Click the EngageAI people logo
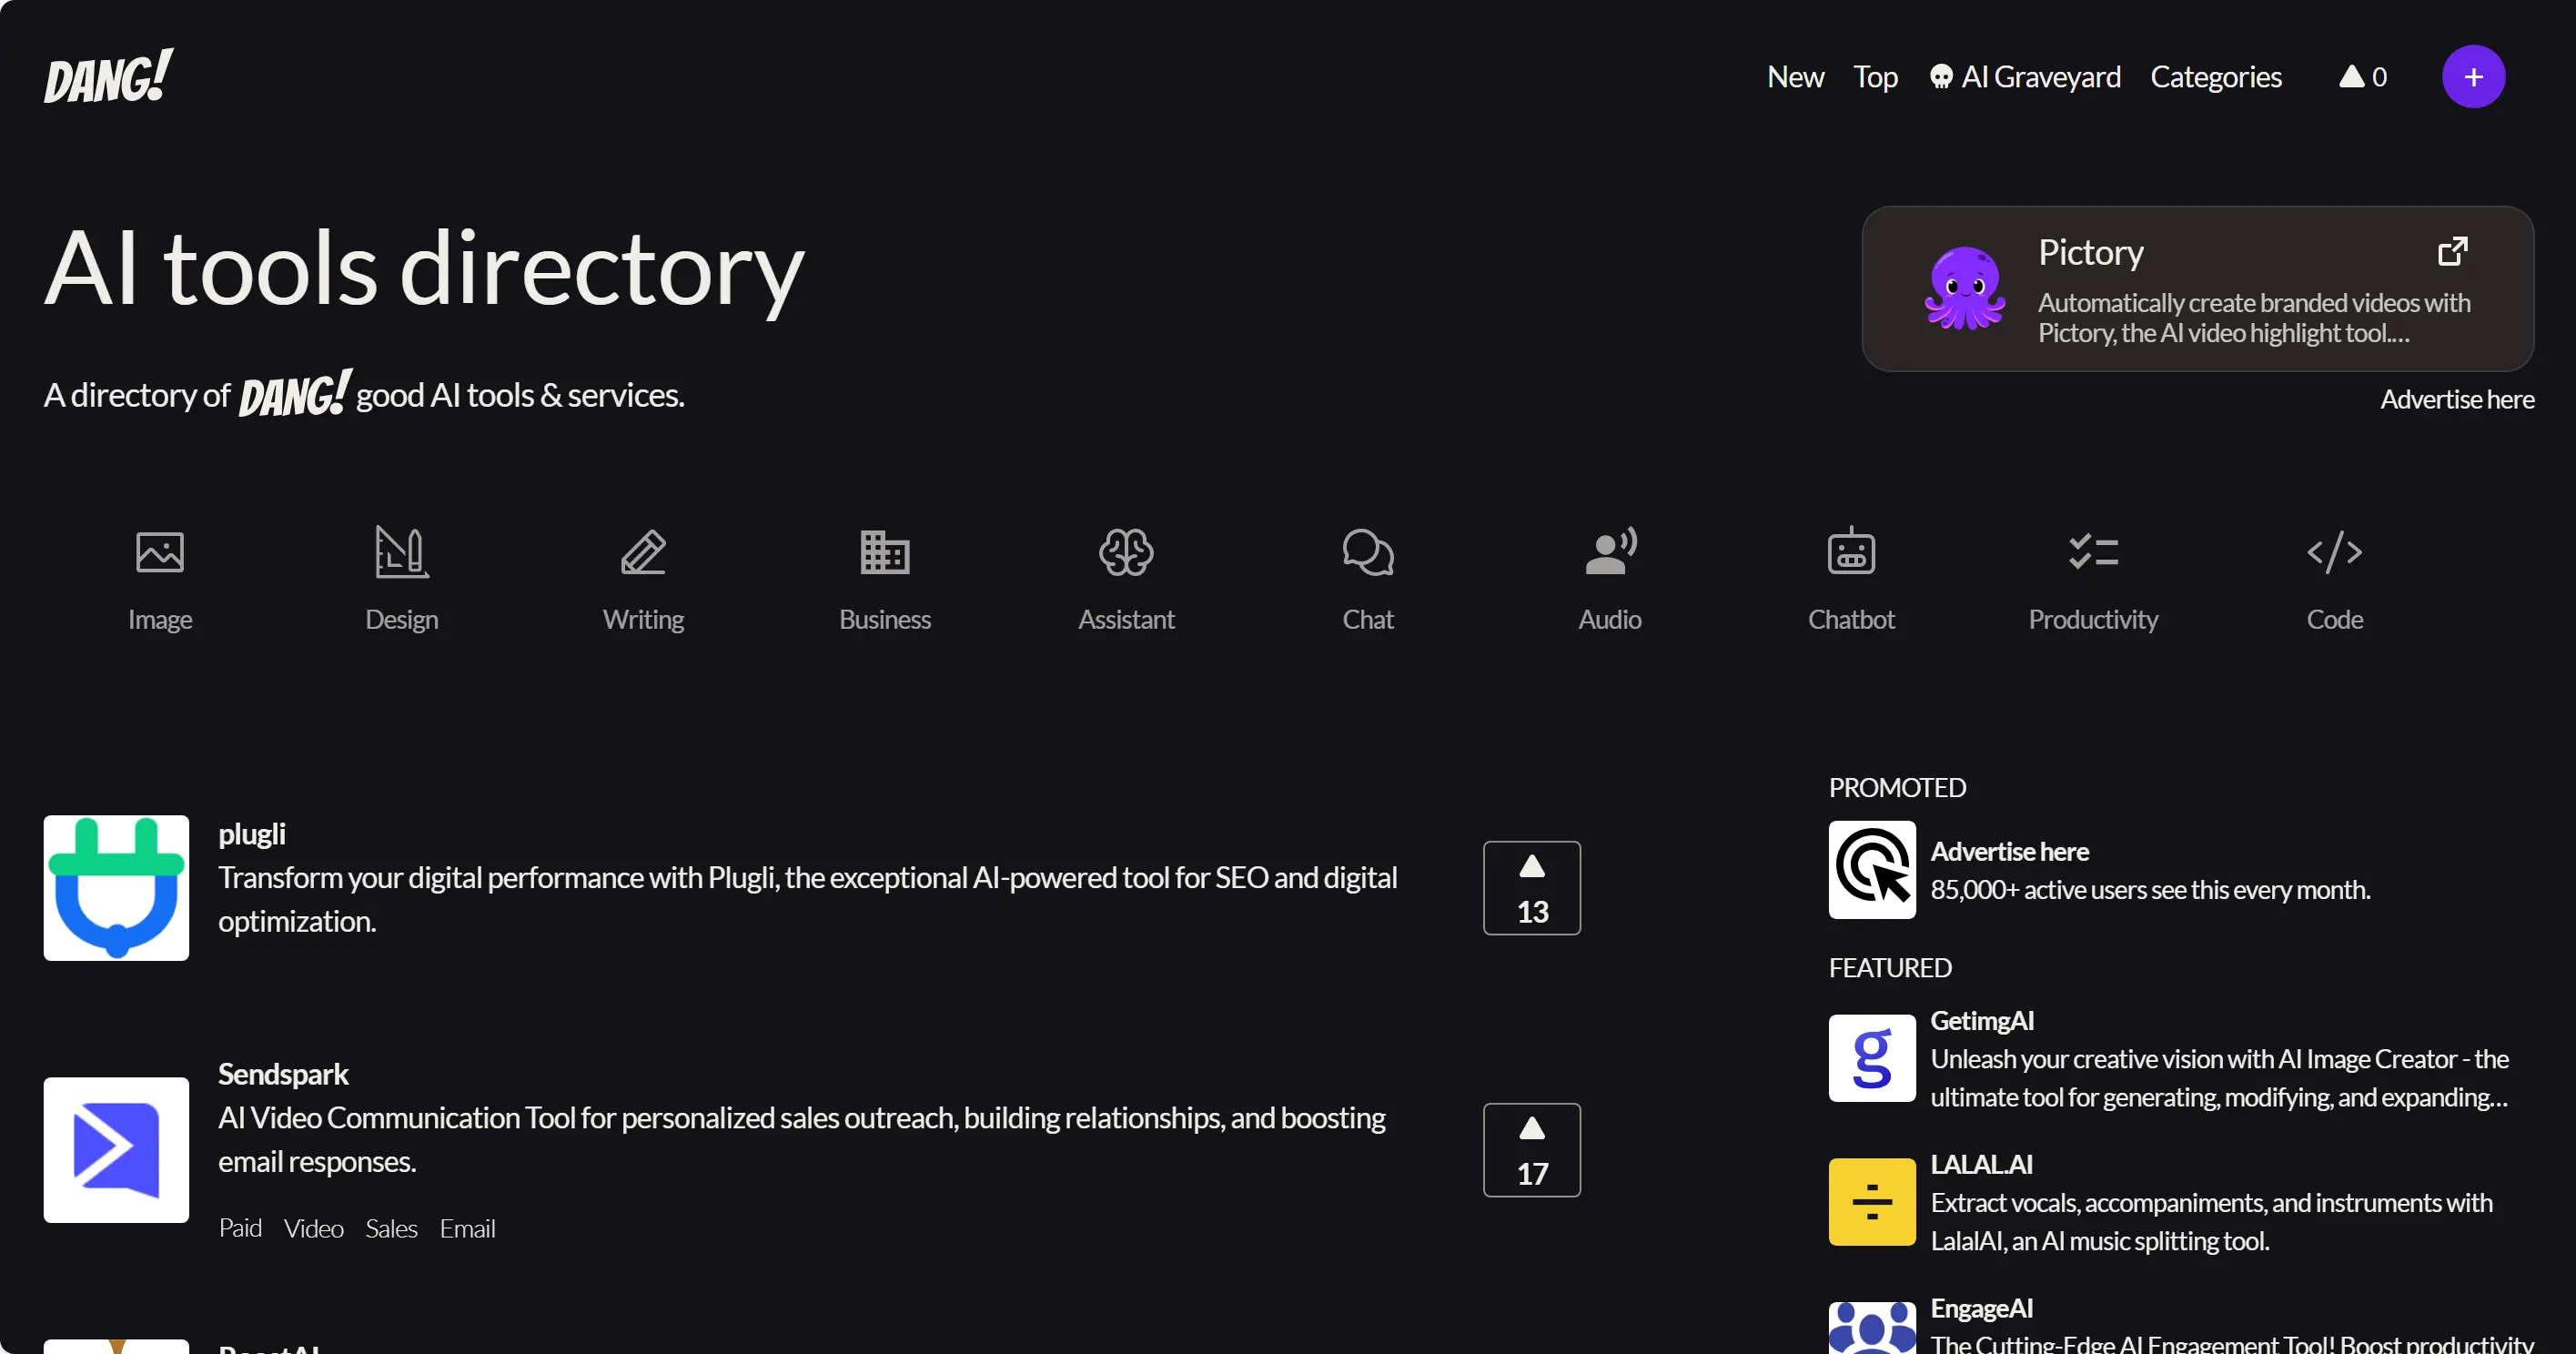Screen dimensions: 2576x1354 click(1872, 1328)
